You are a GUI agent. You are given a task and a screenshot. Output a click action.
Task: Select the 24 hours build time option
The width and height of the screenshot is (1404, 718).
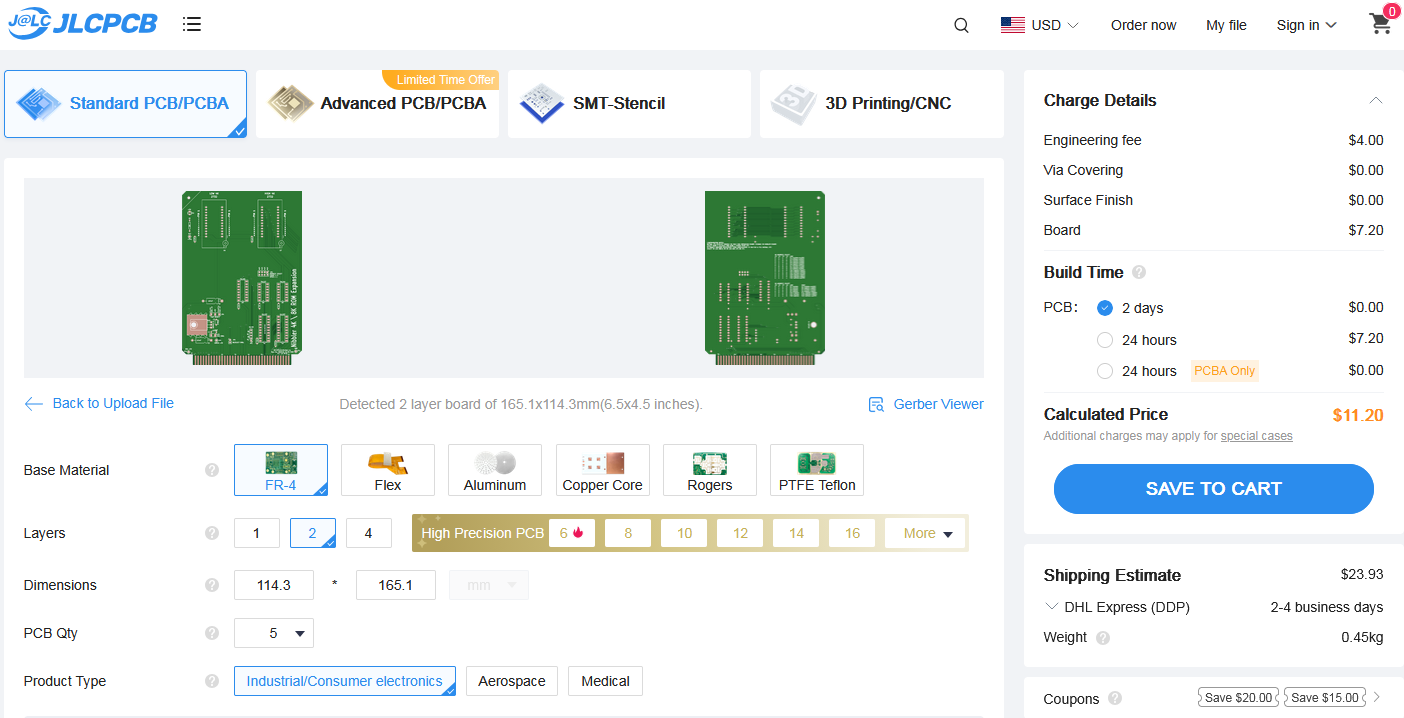point(1105,340)
